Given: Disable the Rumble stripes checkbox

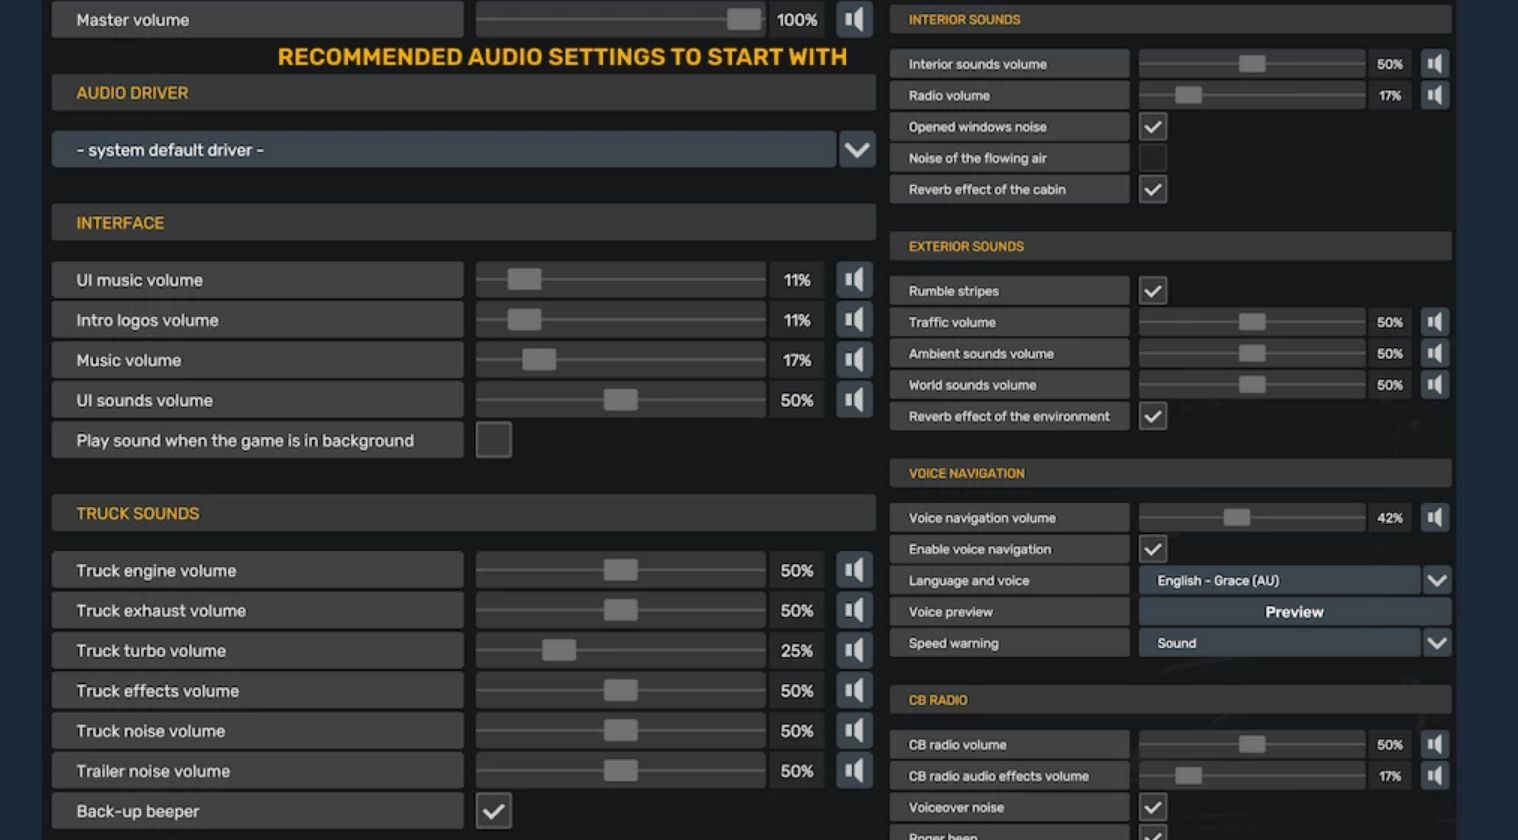Looking at the screenshot, I should click(x=1153, y=291).
